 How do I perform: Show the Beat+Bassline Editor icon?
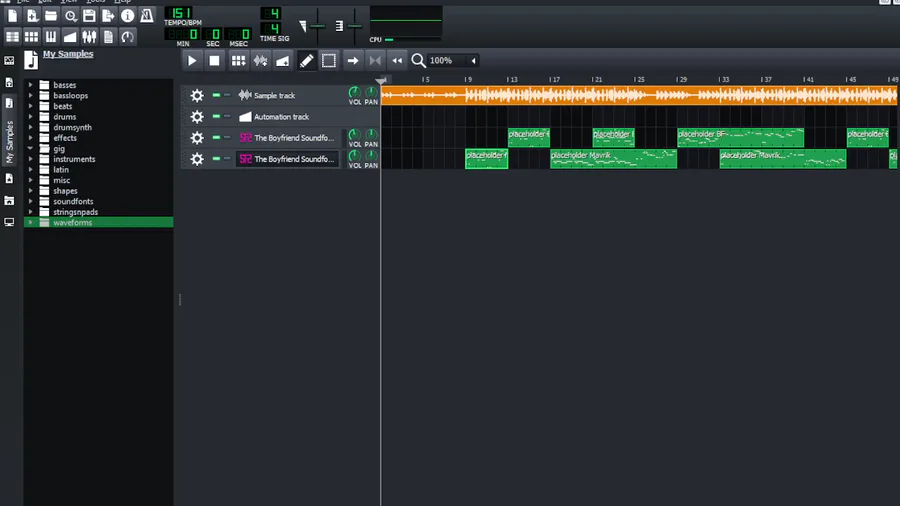click(32, 37)
